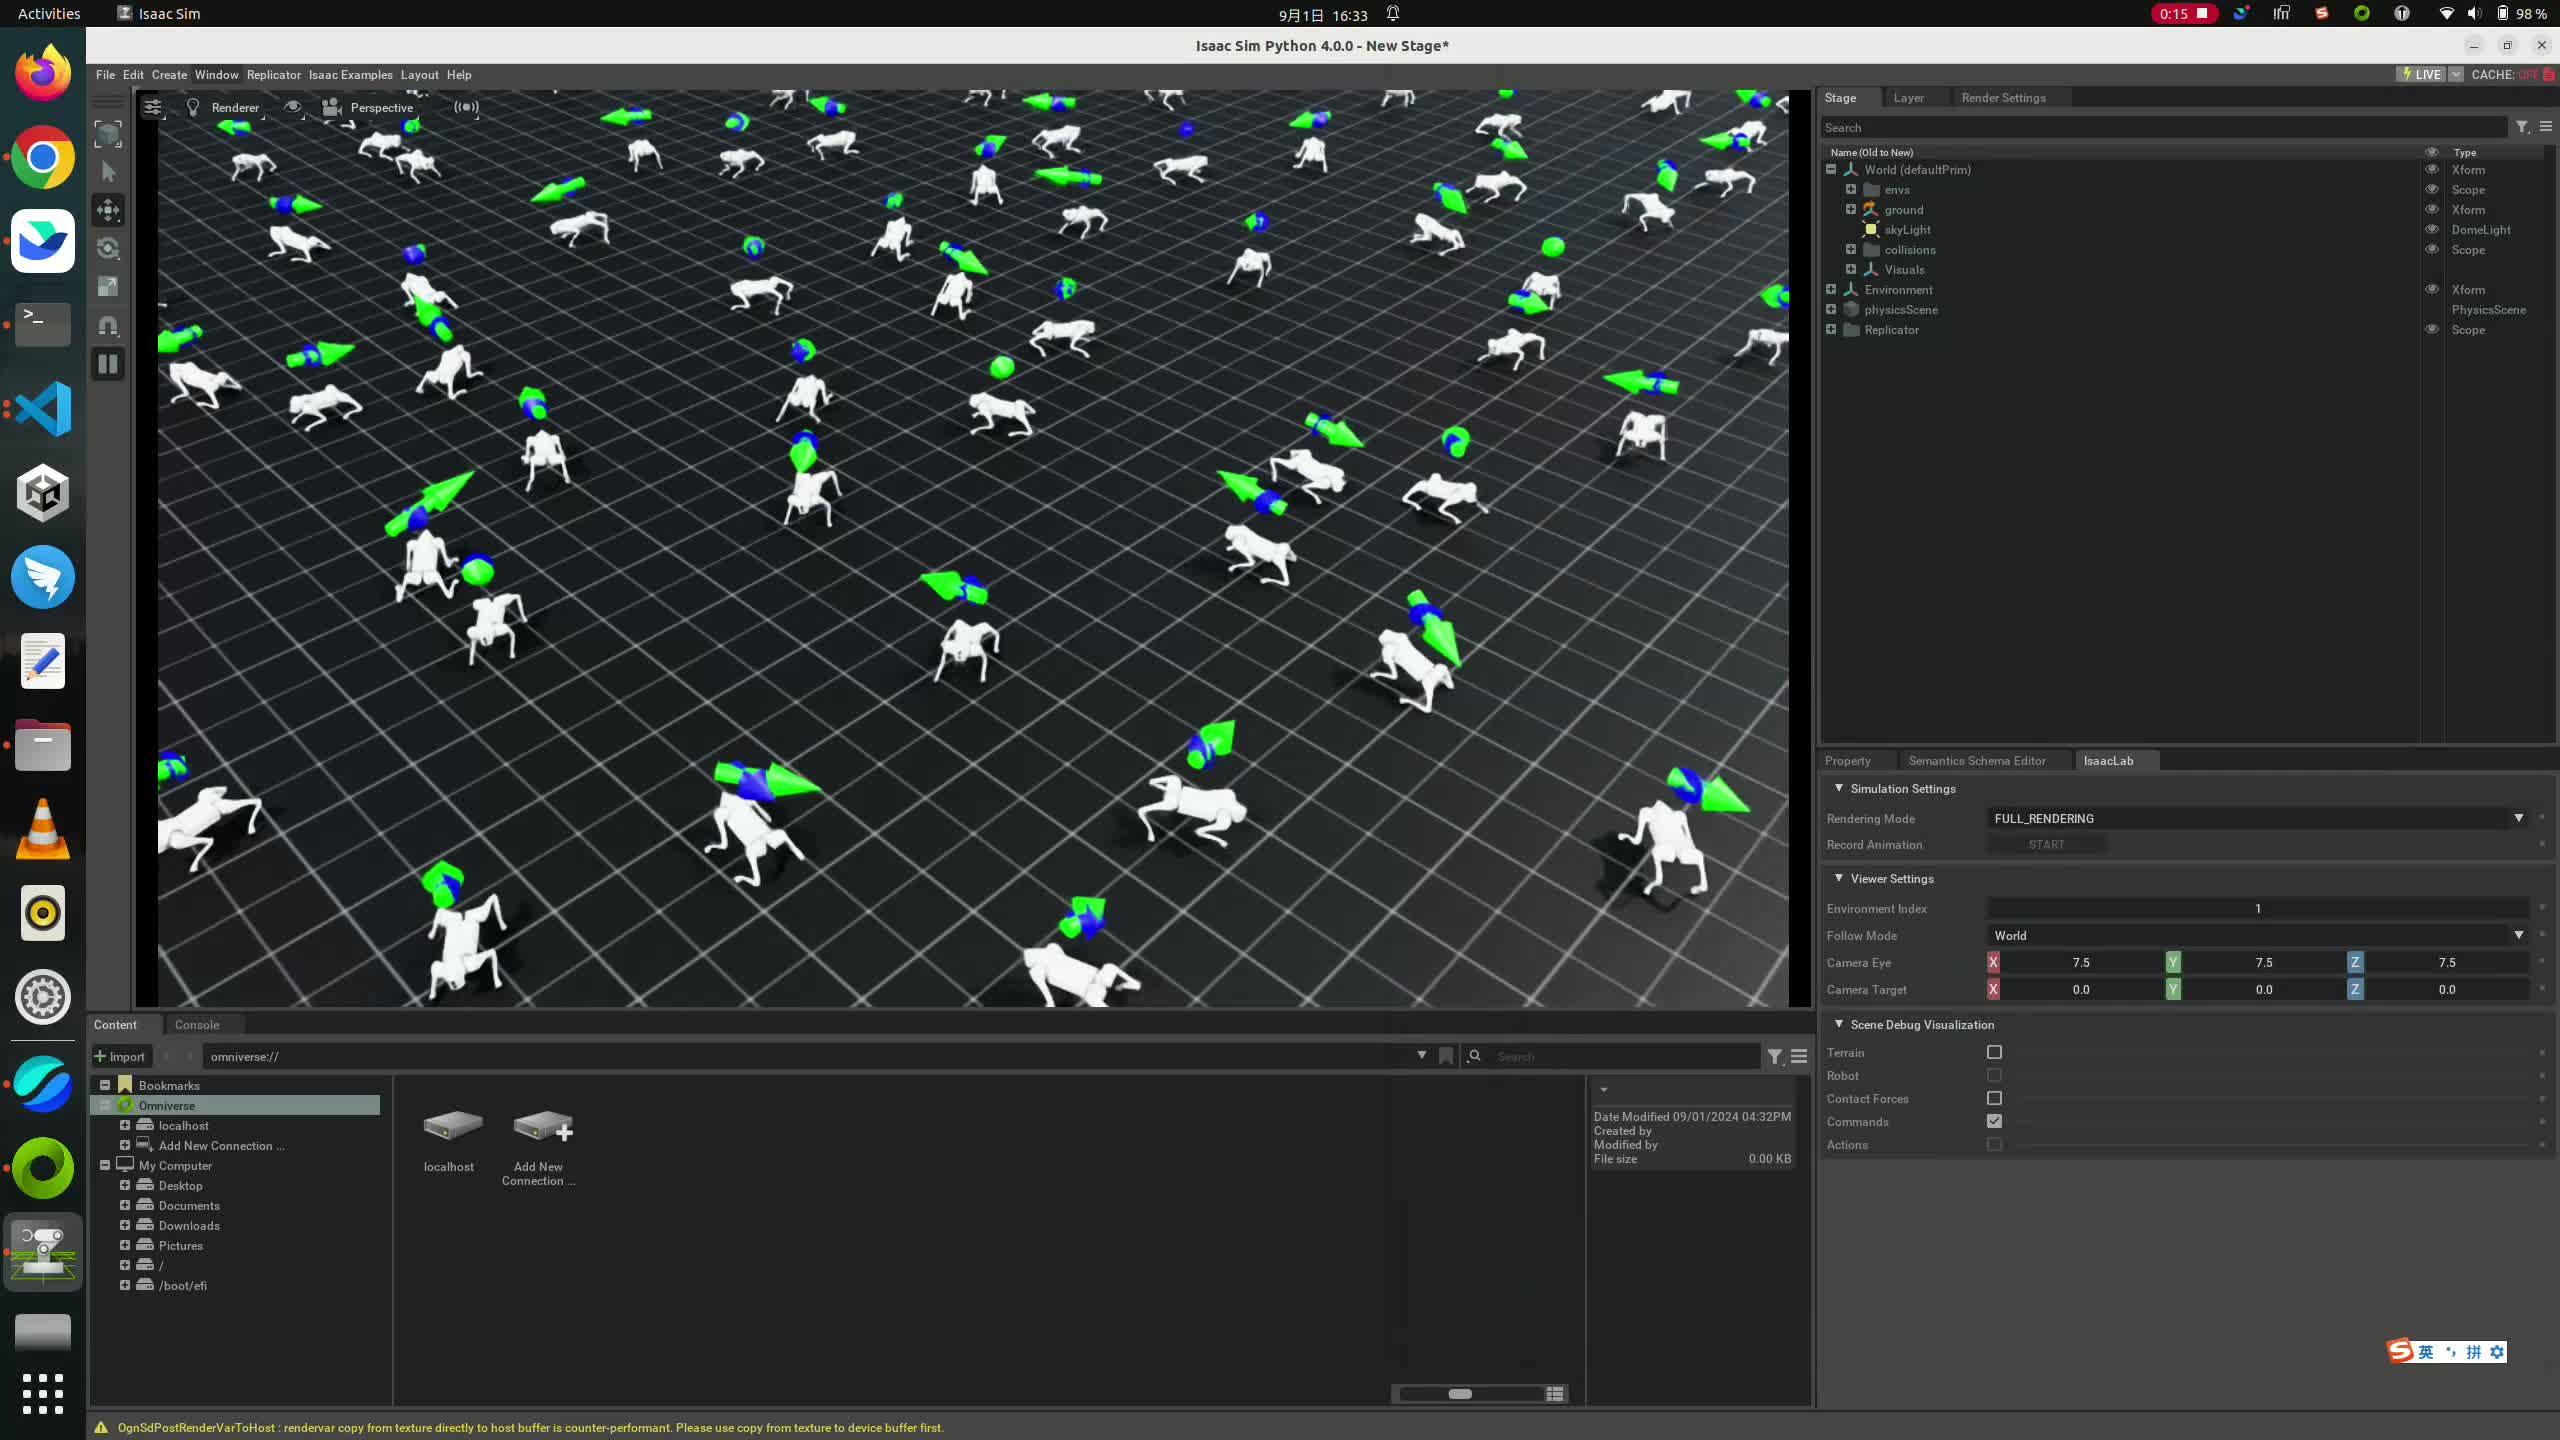Uncheck the Commands debug visualization checkbox
Screen dimensions: 2560x1440
[1994, 1121]
